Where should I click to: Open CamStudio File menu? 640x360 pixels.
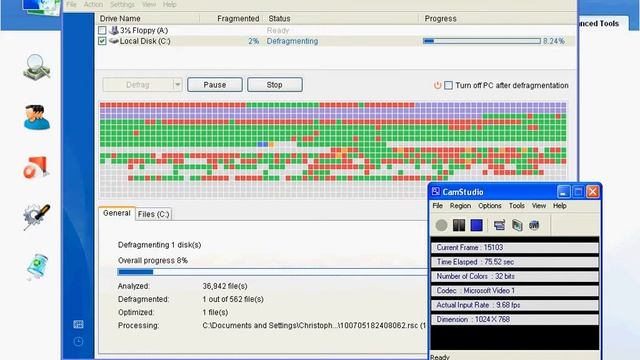click(438, 206)
